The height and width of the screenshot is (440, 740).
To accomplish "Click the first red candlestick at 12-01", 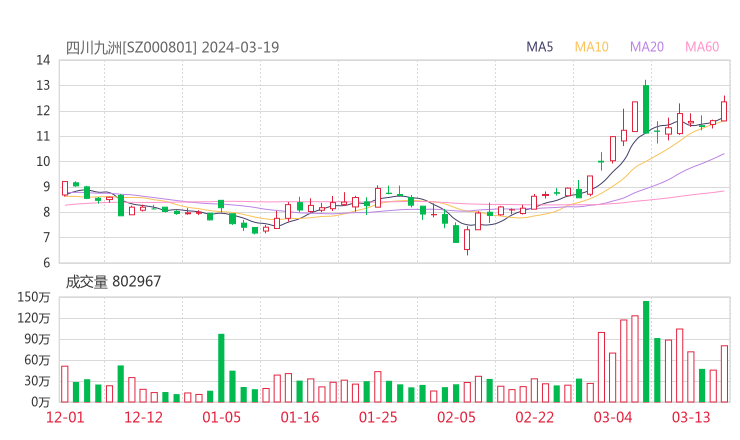I will [65, 188].
